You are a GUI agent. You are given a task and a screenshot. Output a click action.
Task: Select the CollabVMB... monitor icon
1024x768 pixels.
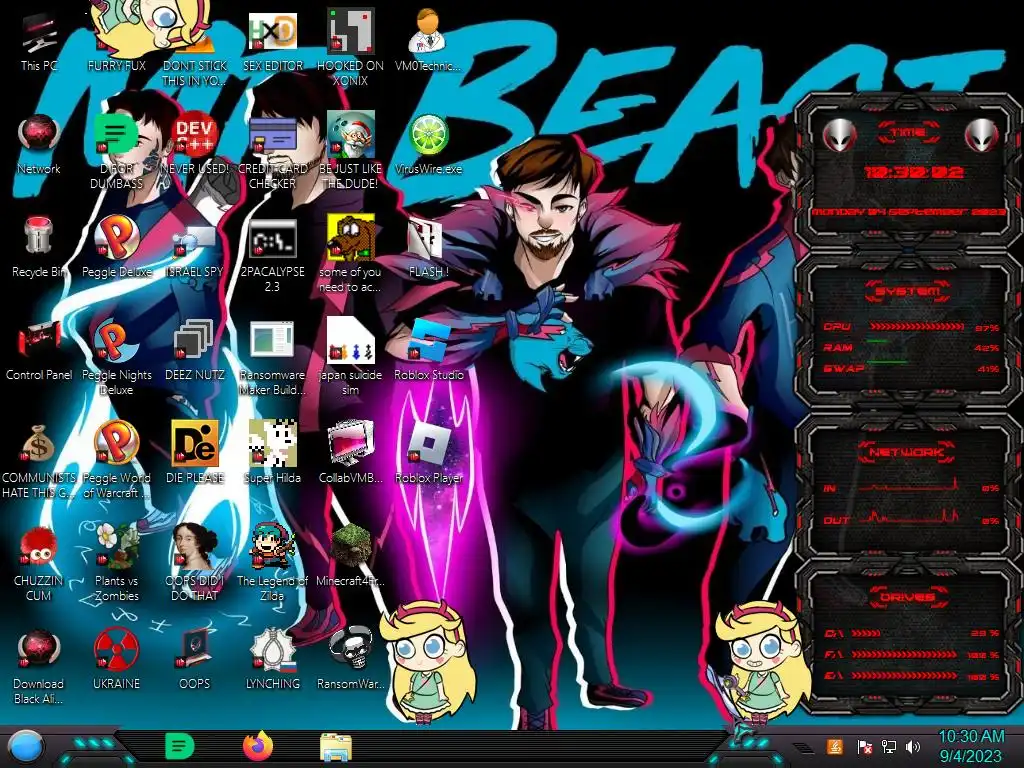351,453
